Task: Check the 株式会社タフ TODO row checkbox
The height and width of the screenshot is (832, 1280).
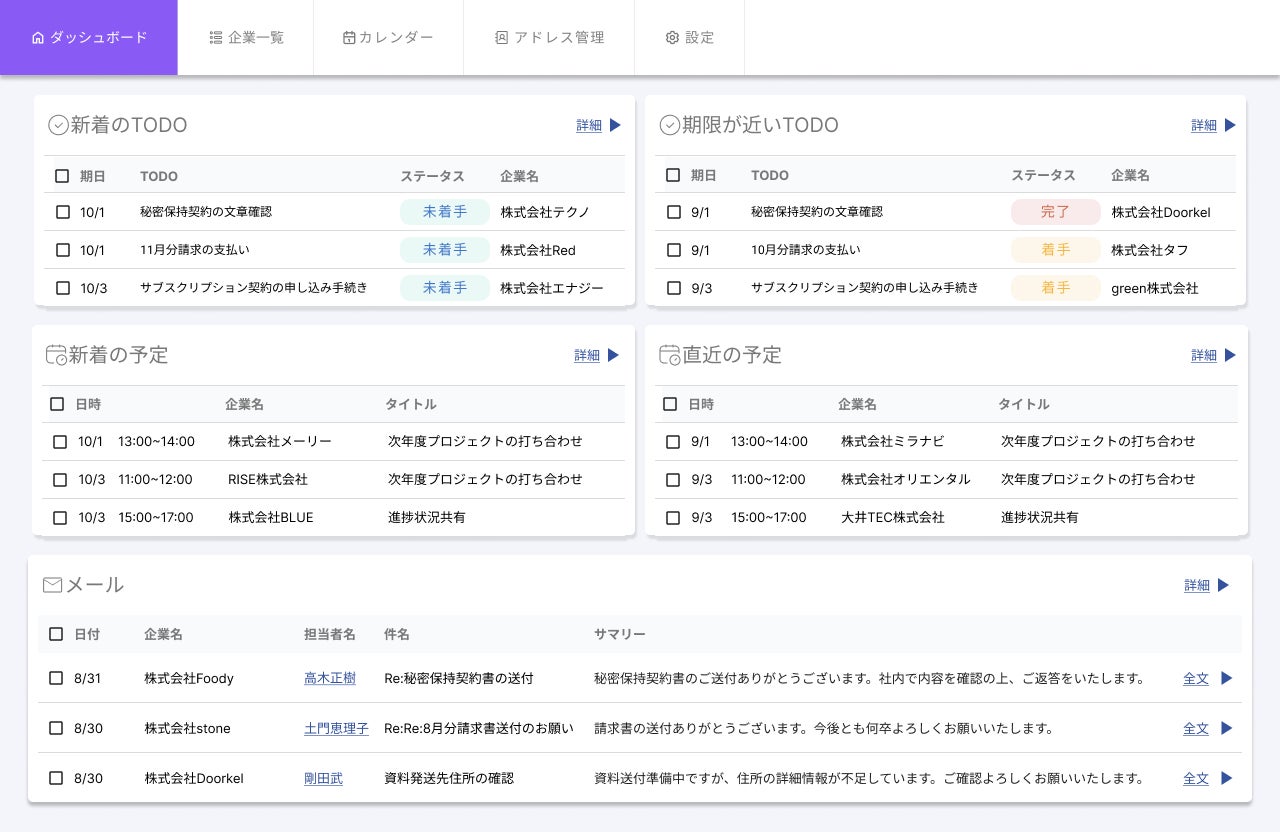Action: coord(674,250)
